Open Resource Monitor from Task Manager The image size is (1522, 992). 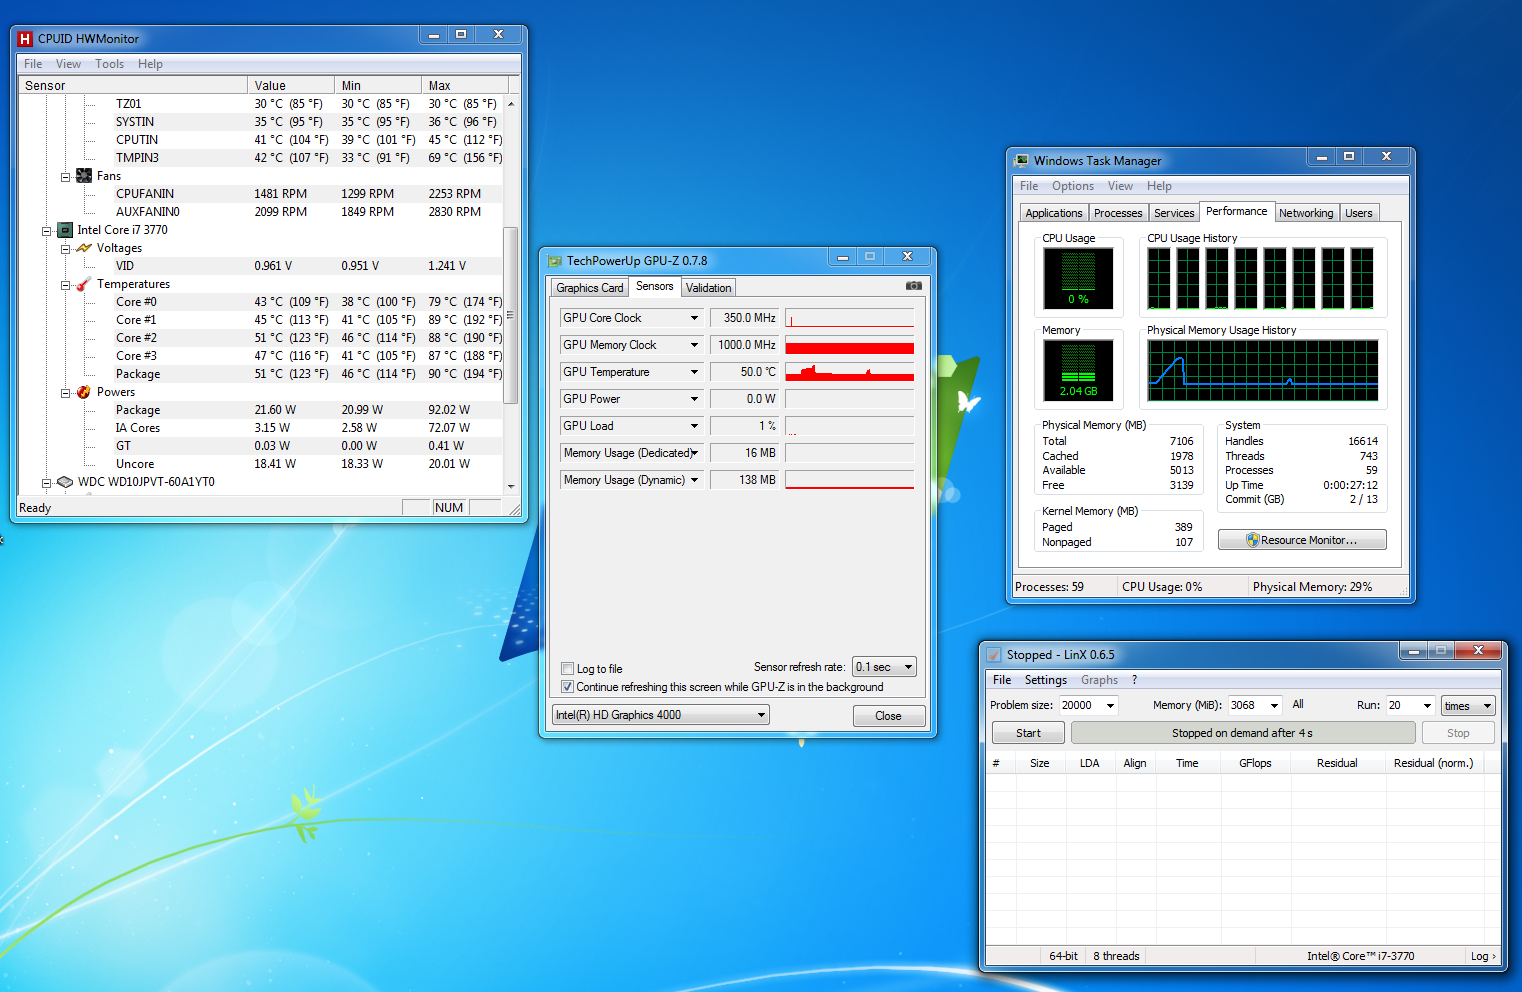(1301, 540)
